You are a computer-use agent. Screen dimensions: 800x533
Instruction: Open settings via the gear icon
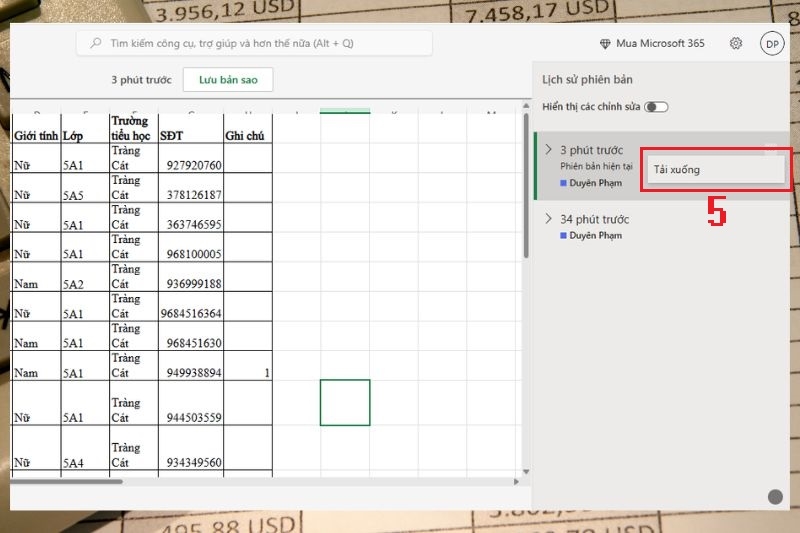coord(736,43)
